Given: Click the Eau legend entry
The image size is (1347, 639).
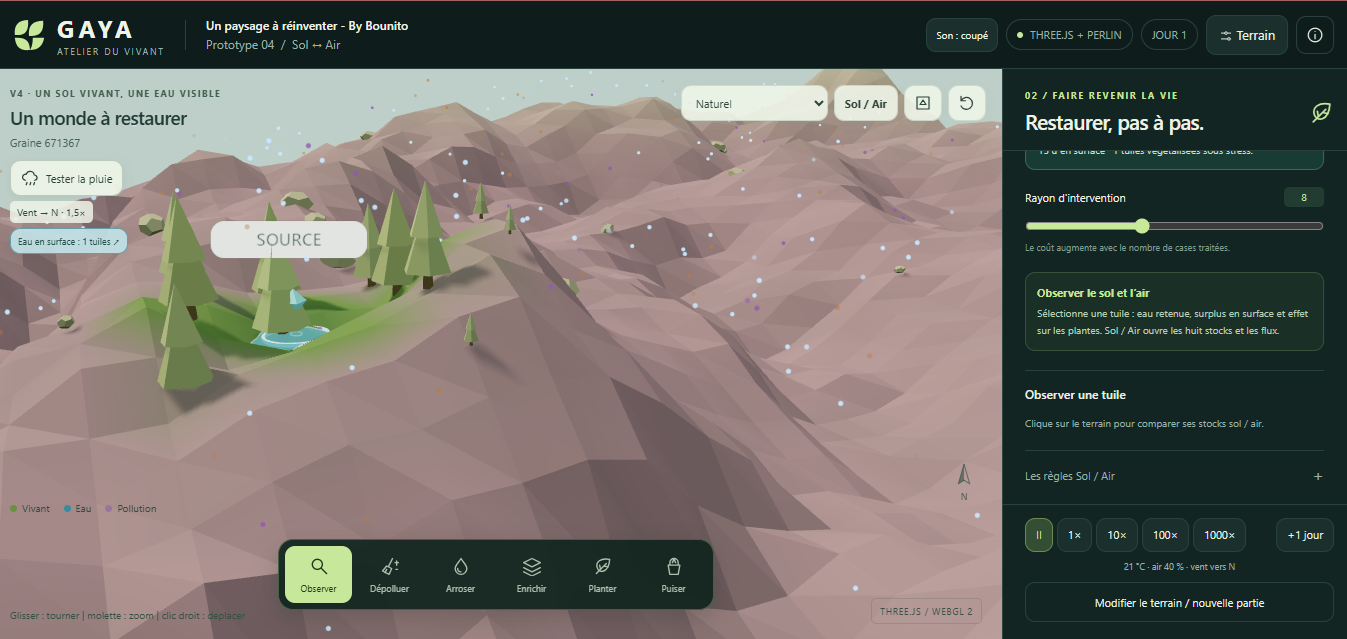Looking at the screenshot, I should point(77,509).
